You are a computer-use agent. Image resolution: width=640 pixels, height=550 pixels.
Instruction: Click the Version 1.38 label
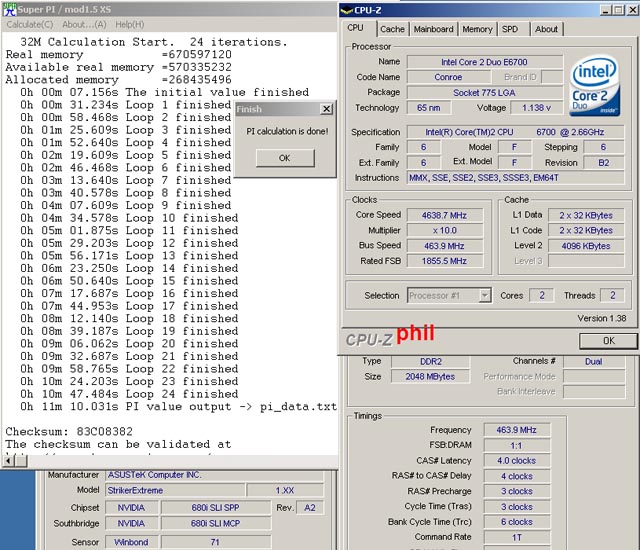point(602,318)
